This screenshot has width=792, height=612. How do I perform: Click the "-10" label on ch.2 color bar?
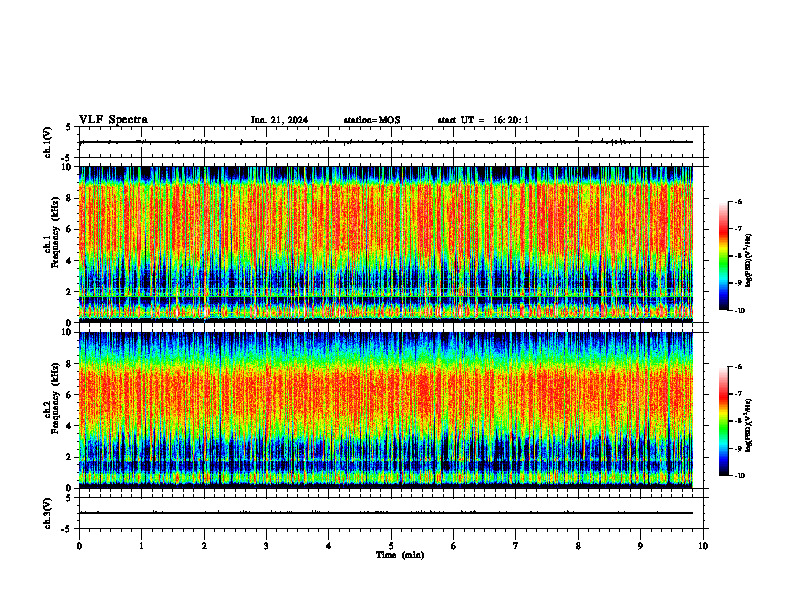[739, 476]
